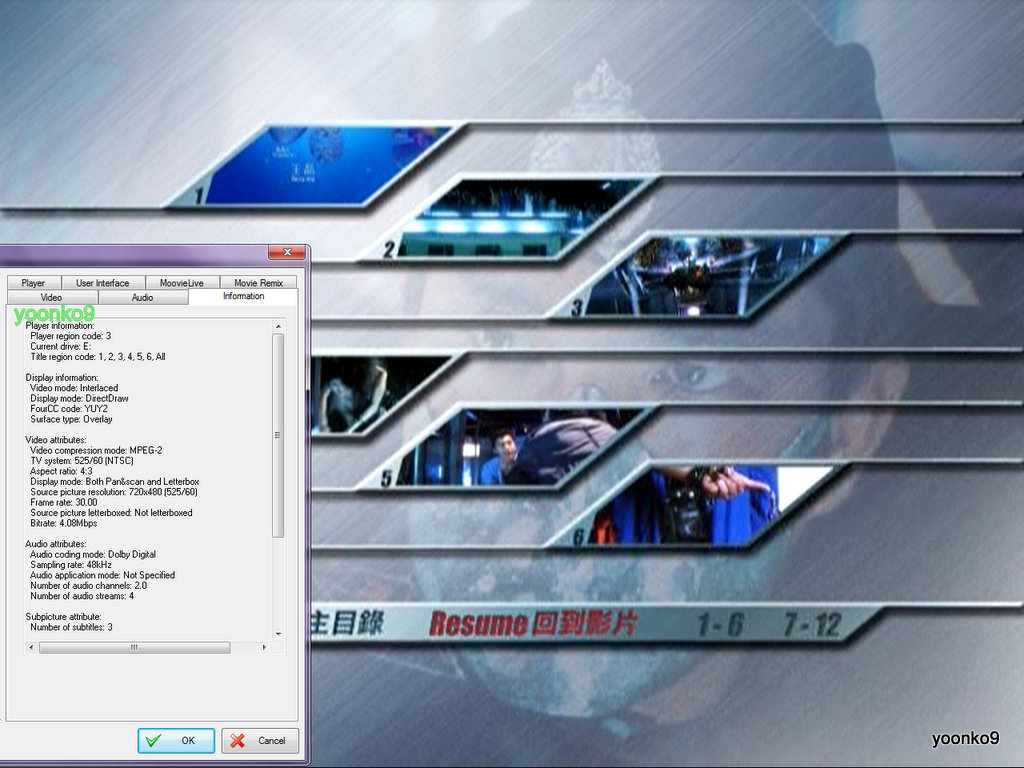Click the 'Audio attributes:' heading
This screenshot has height=768, width=1024.
coord(56,544)
